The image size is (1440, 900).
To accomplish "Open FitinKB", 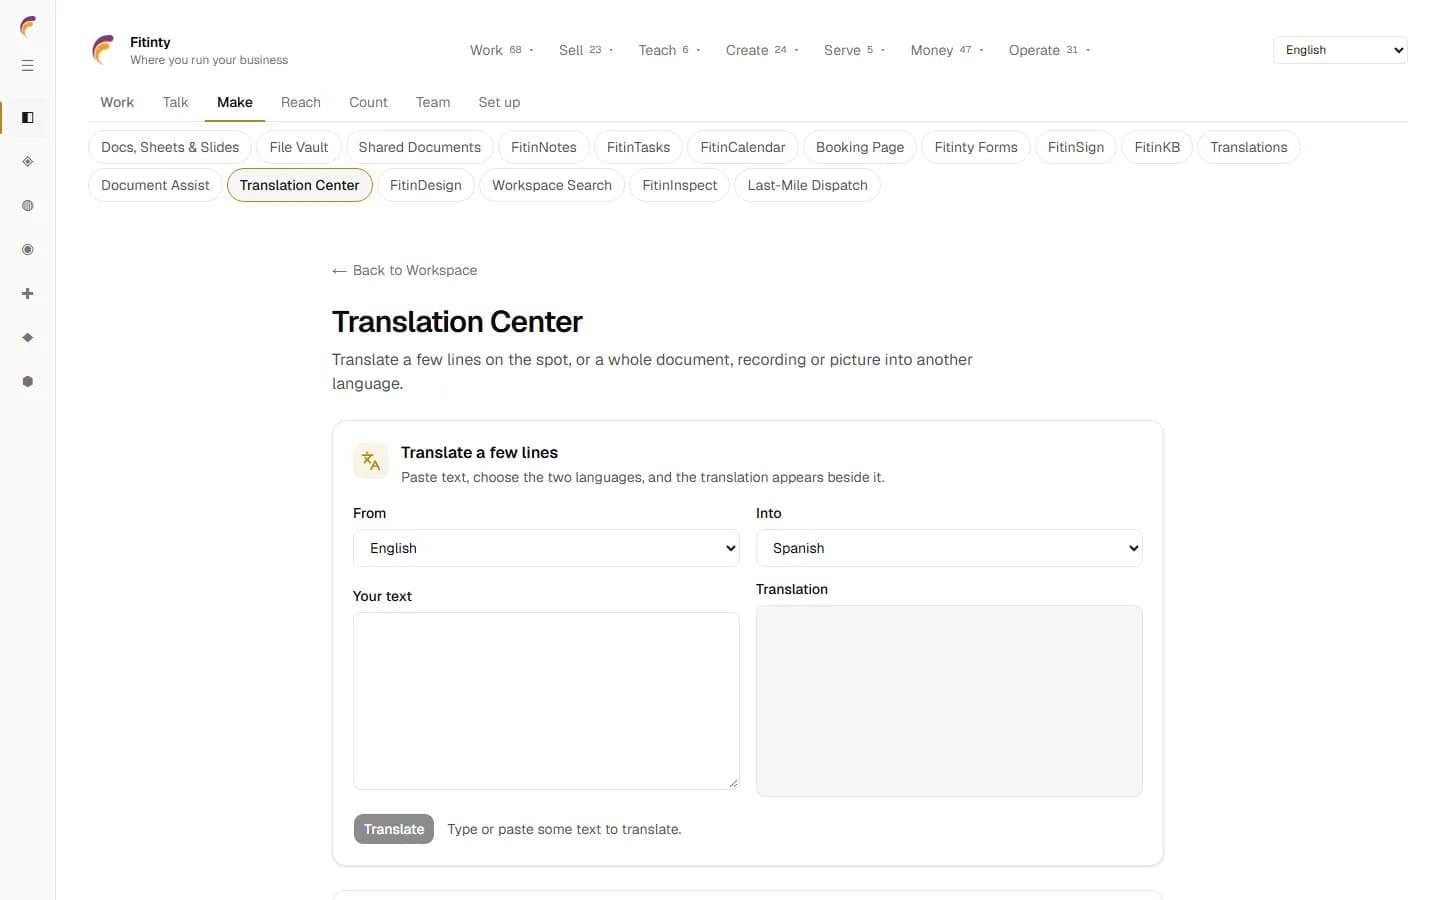I will 1157,147.
